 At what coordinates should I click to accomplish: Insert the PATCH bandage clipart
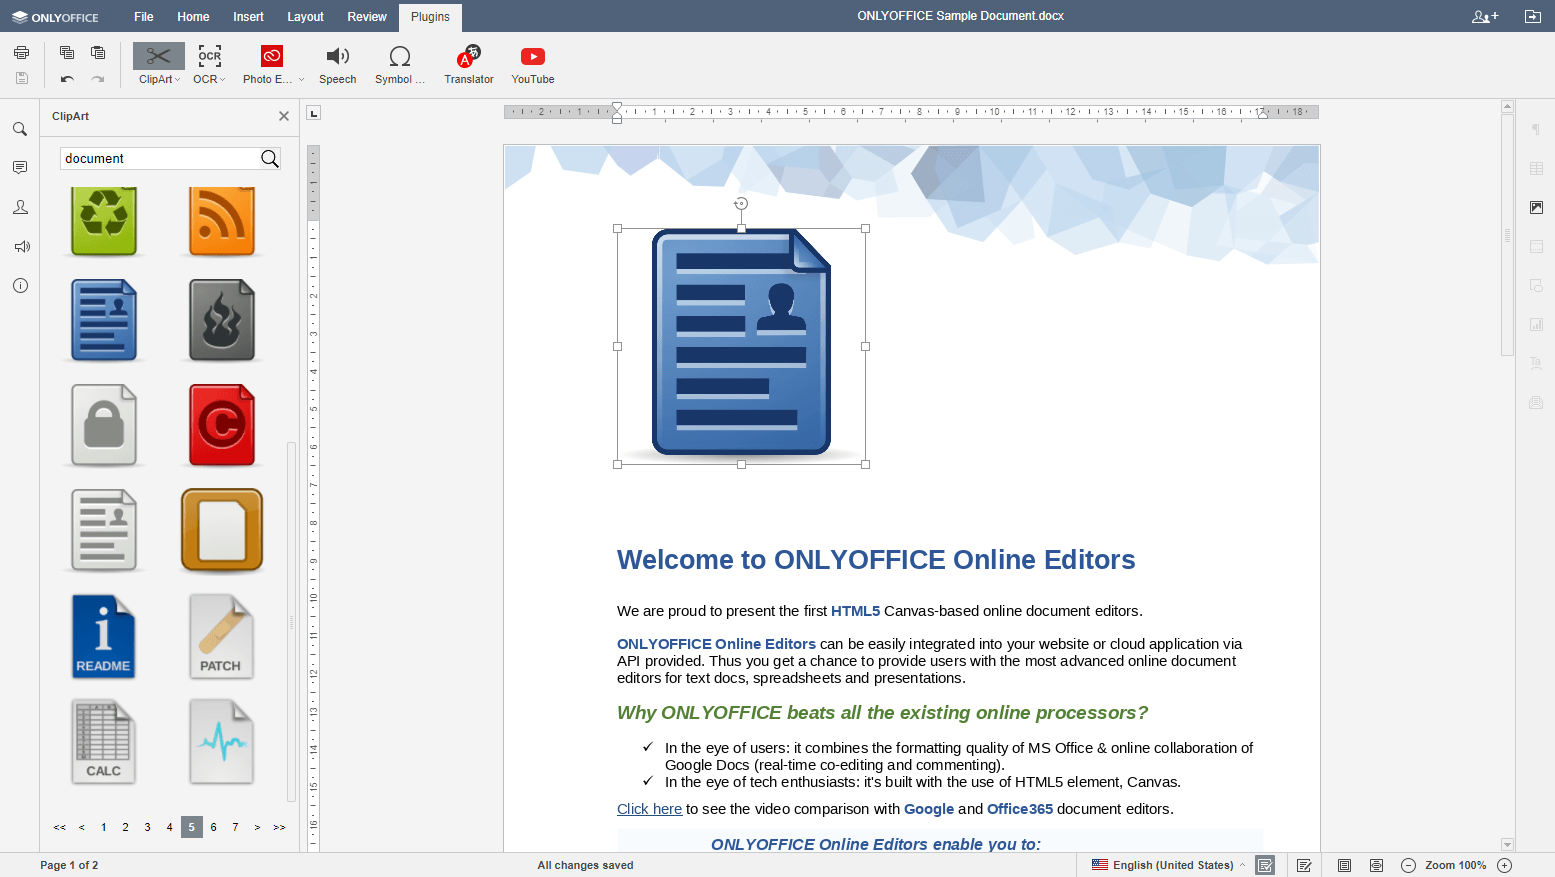coord(222,637)
